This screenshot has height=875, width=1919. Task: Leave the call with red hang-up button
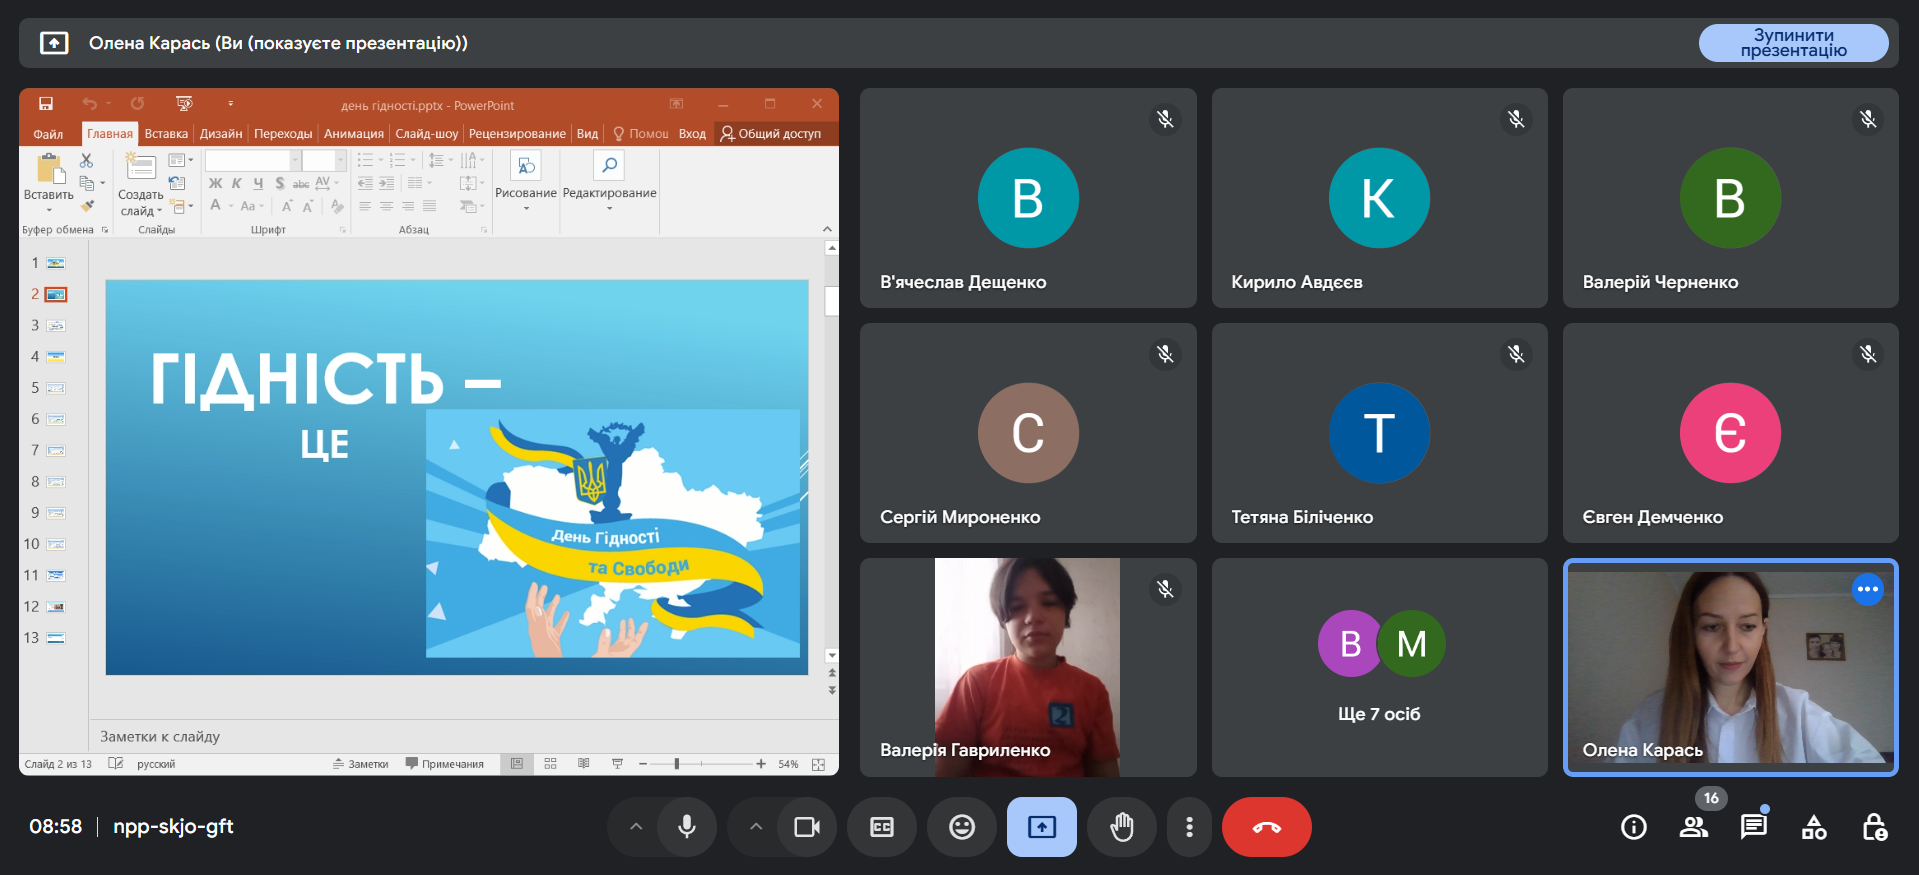tap(1266, 827)
